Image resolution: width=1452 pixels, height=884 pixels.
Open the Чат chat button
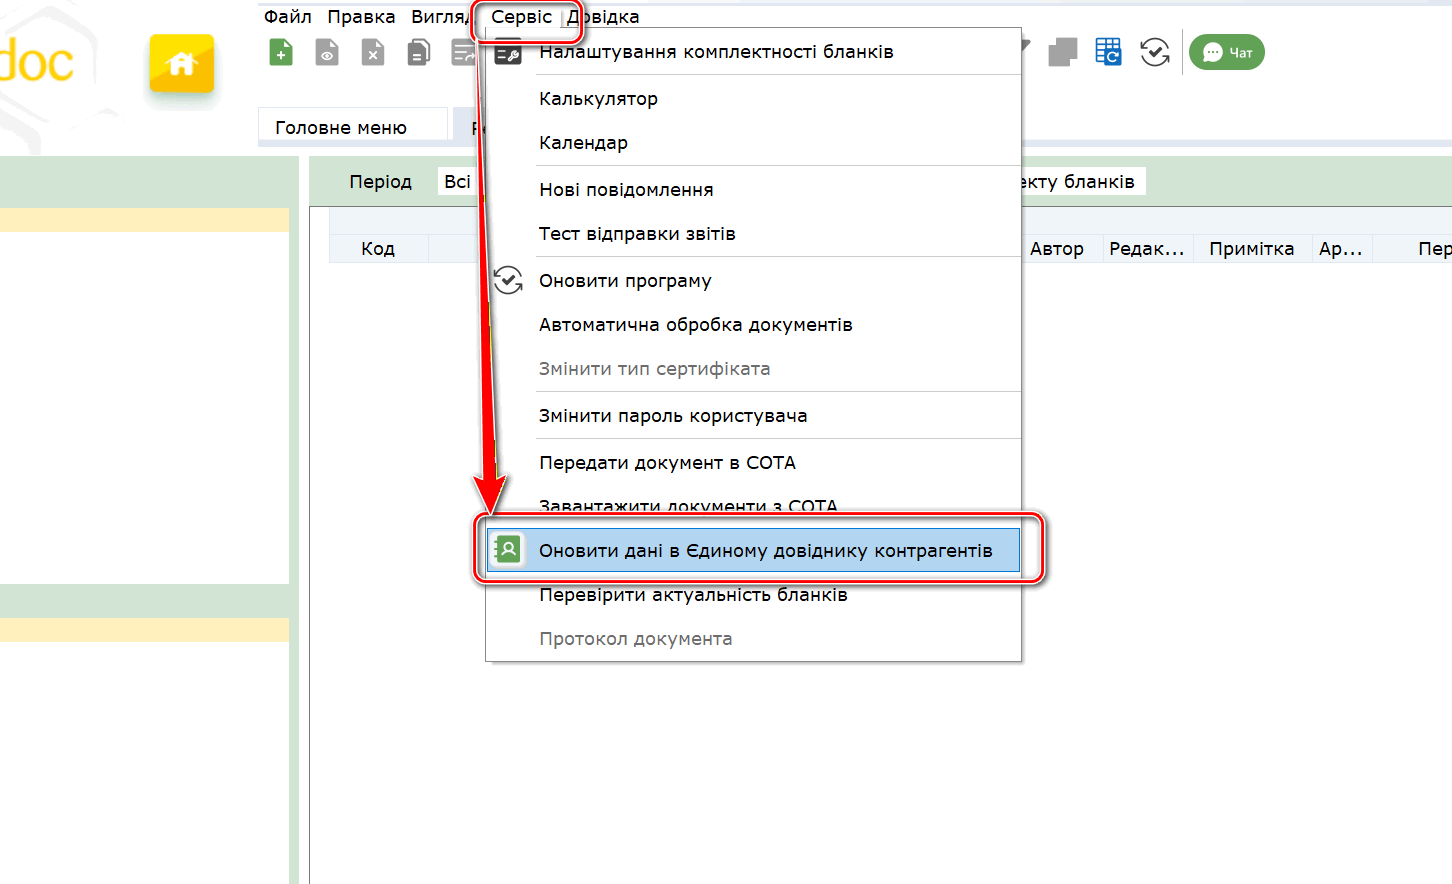(1226, 52)
